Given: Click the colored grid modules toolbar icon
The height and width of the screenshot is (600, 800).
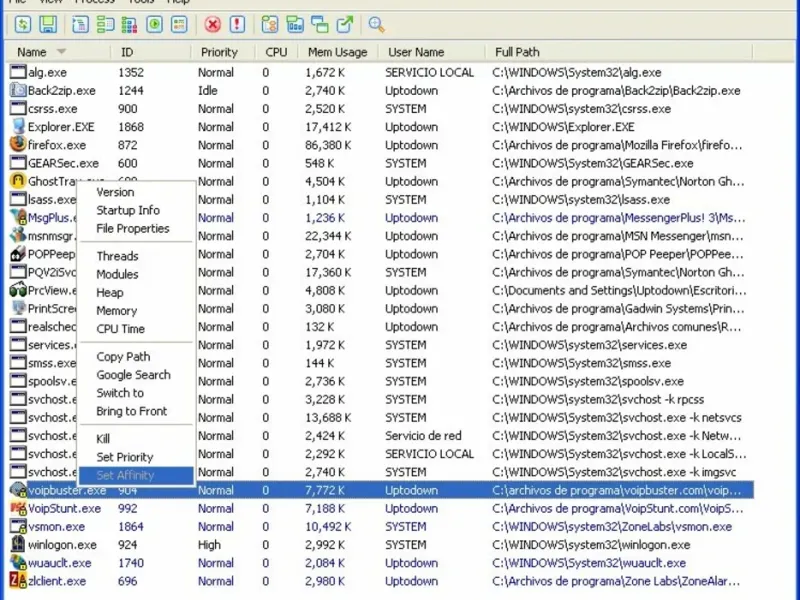Looking at the screenshot, I should 129,24.
